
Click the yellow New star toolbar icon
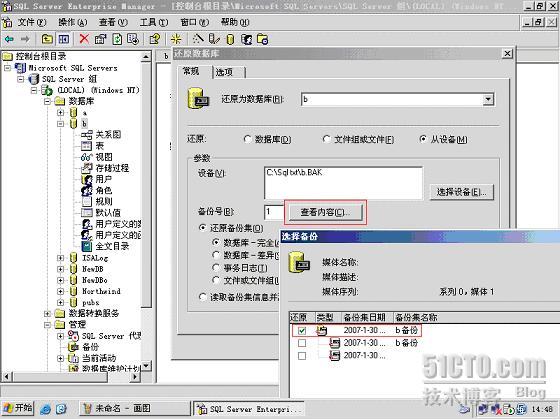point(176,39)
